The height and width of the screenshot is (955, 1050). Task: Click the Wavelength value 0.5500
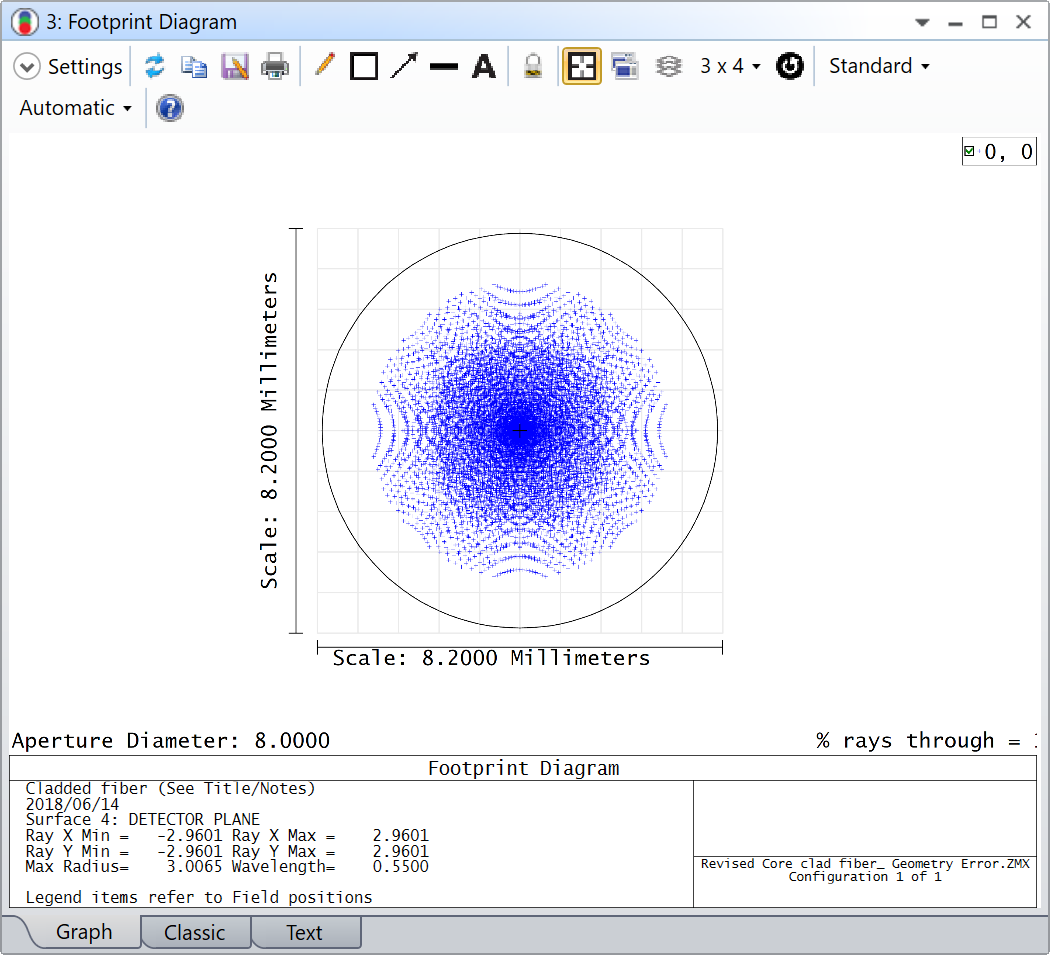pyautogui.click(x=400, y=867)
